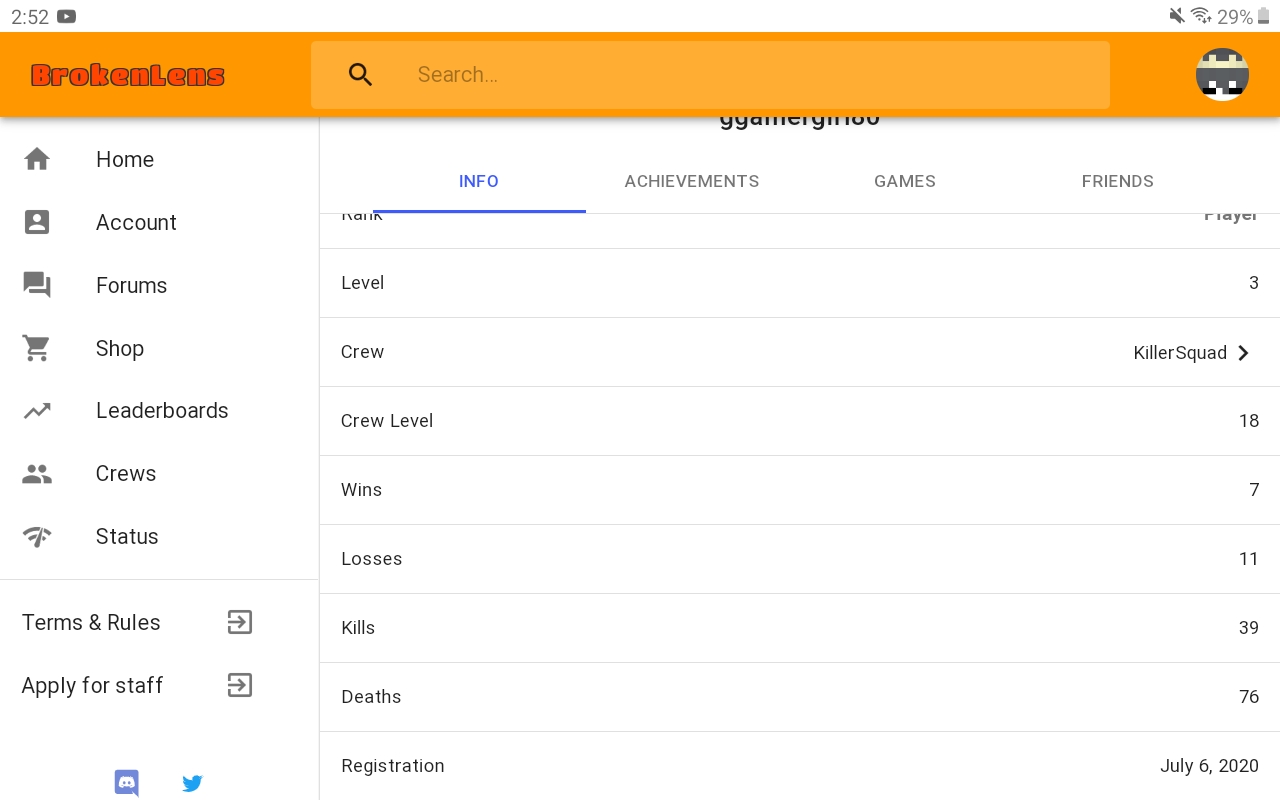The width and height of the screenshot is (1280, 800).
Task: Open Crews page label
Action: 126,473
